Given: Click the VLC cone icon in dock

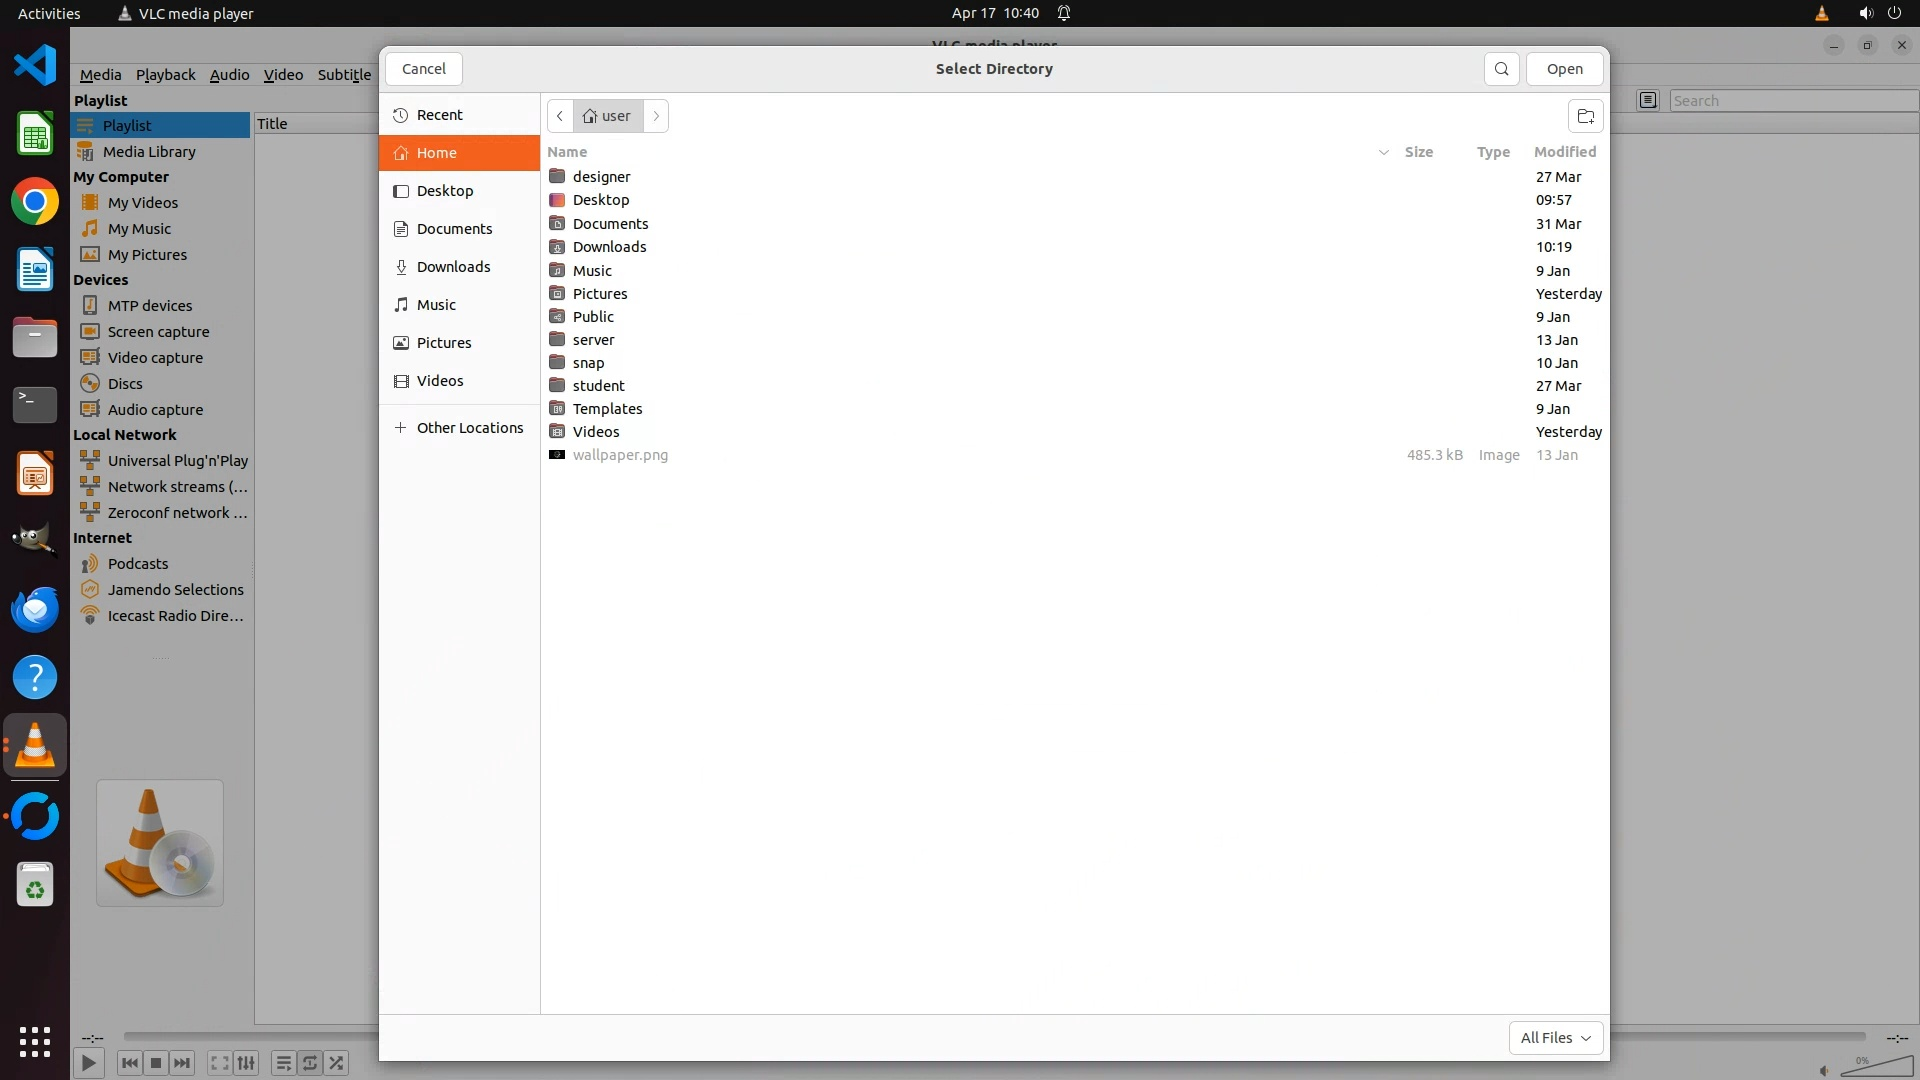Looking at the screenshot, I should tap(35, 746).
